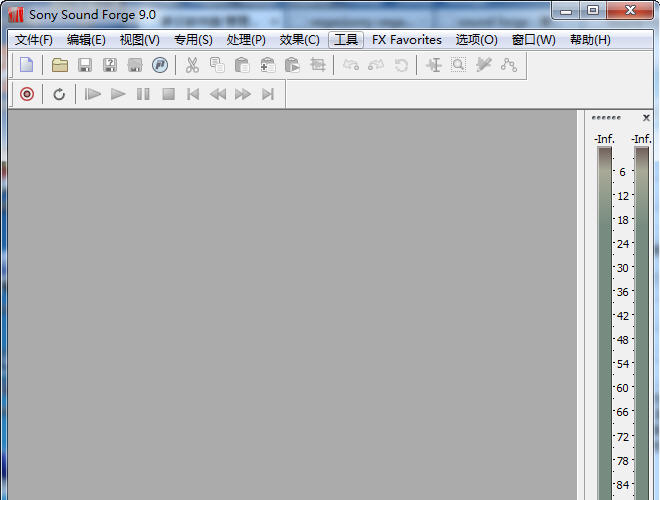Click the Repeat last action icon

point(401,65)
